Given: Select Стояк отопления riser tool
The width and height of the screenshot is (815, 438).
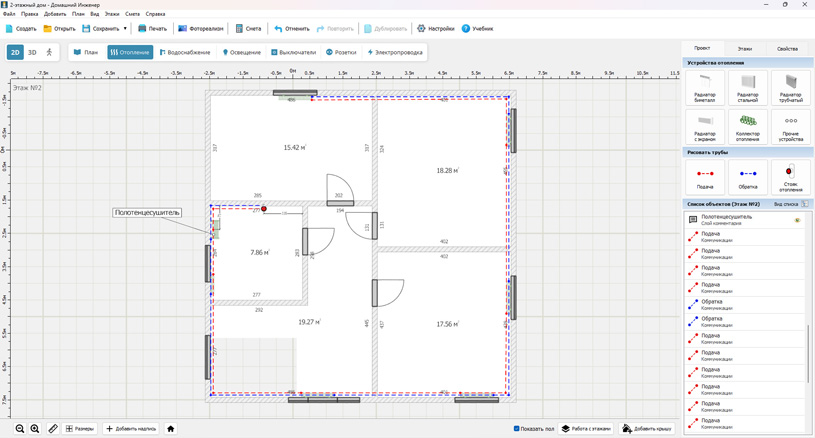Looking at the screenshot, I should 791,177.
